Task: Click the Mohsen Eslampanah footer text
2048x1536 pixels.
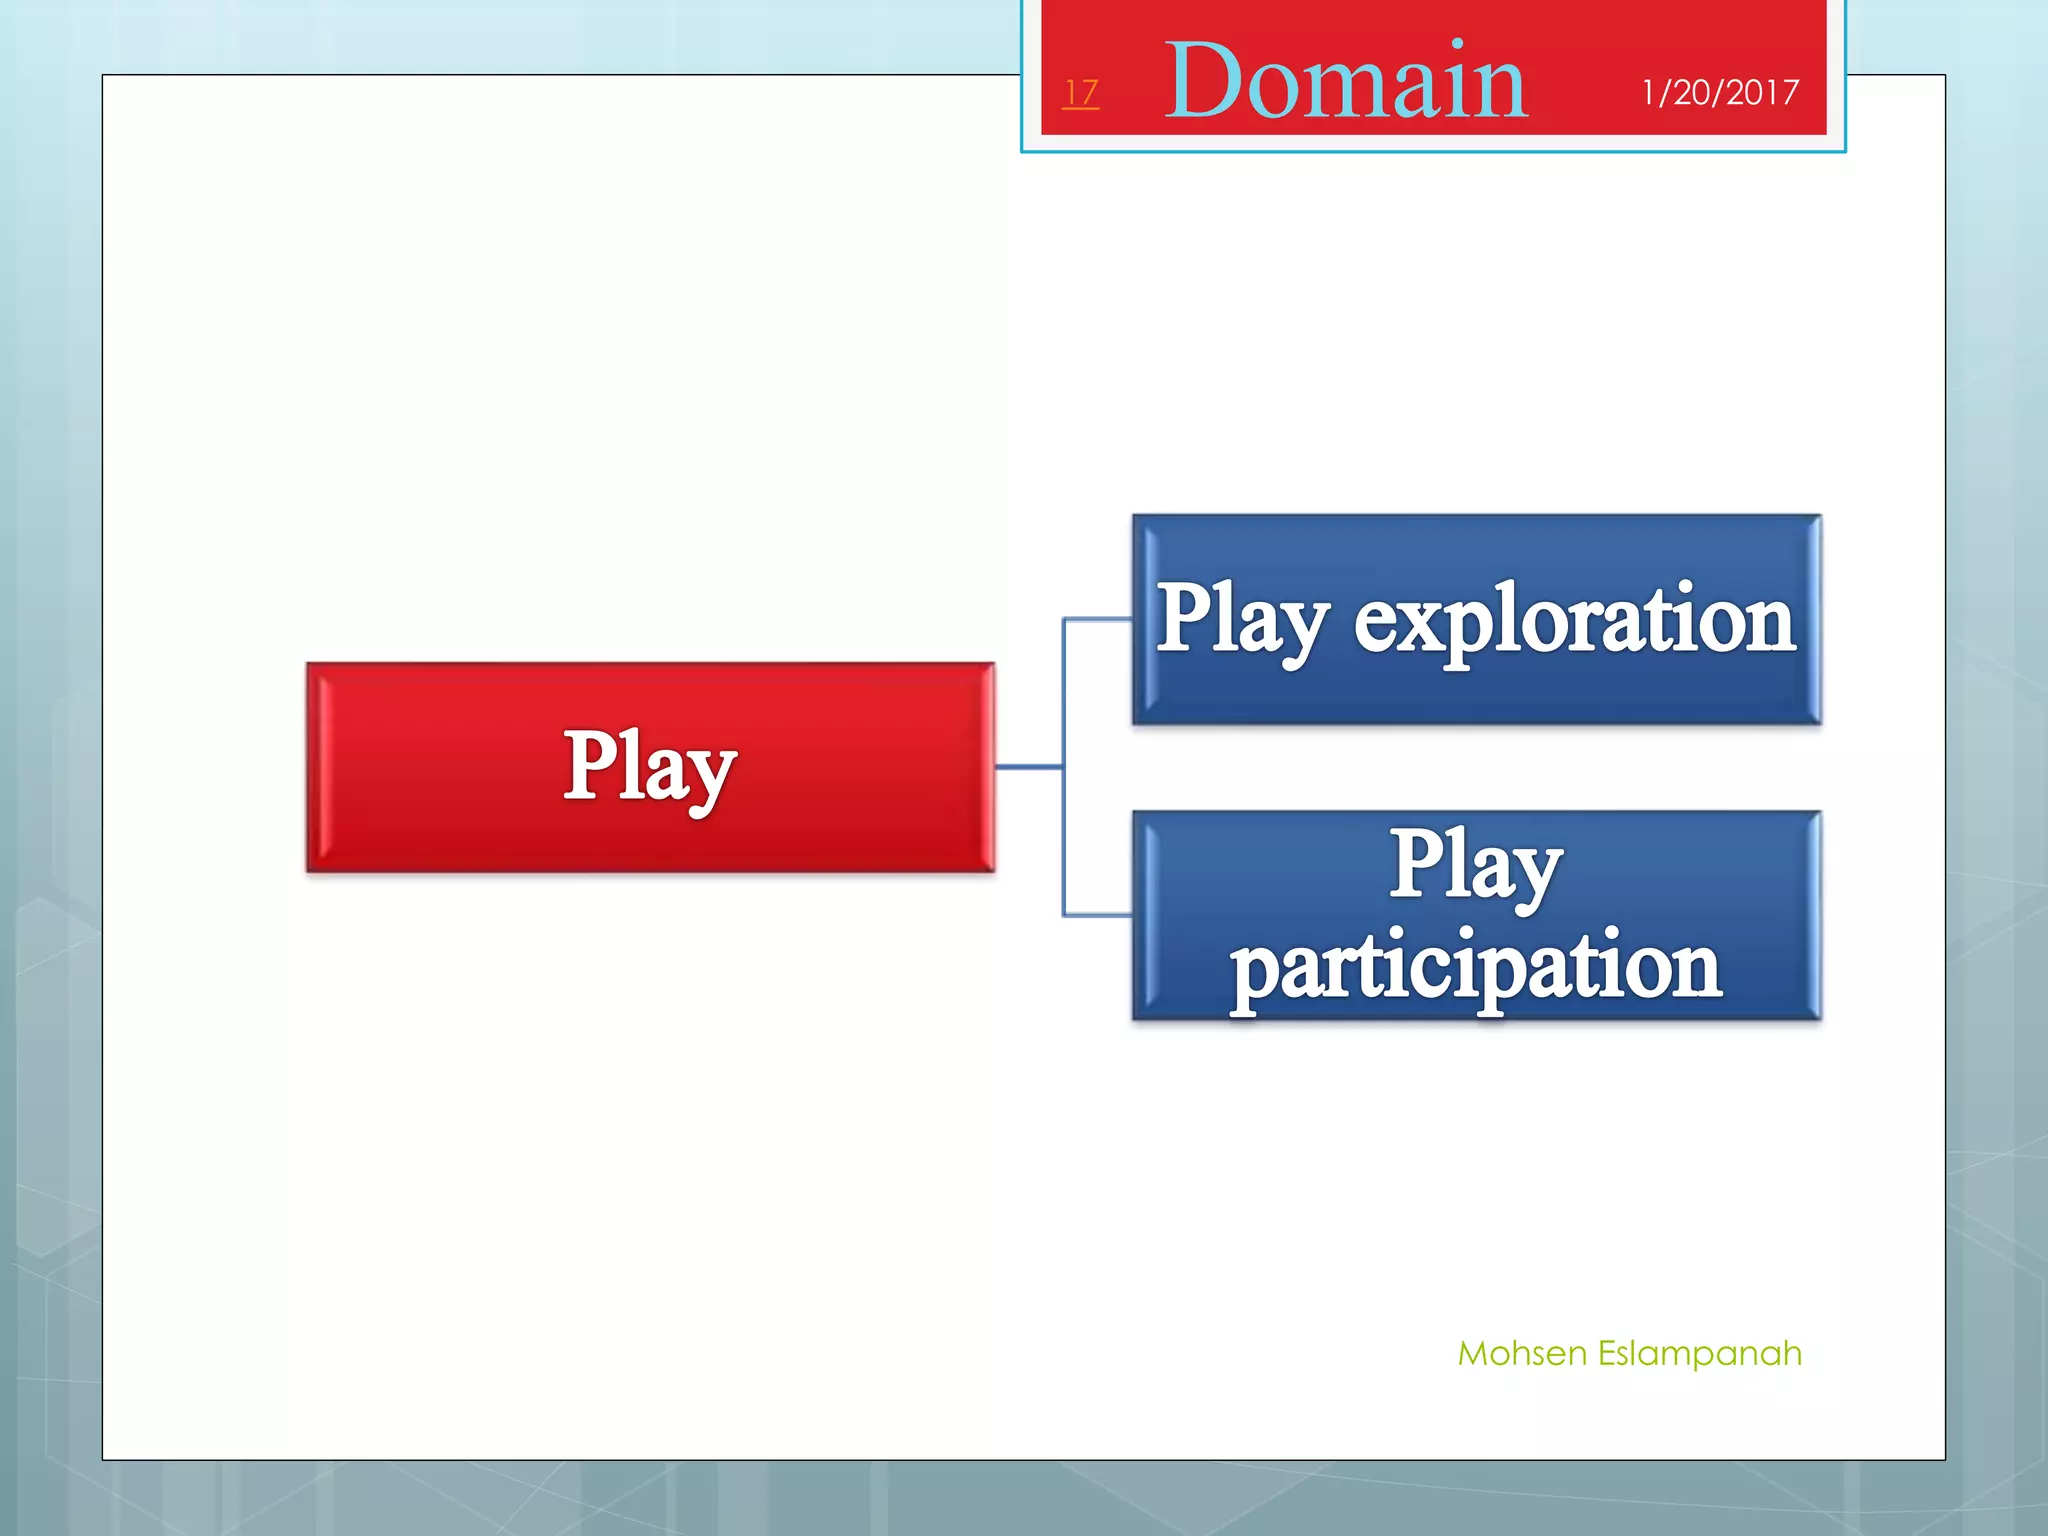Action: click(x=1629, y=1353)
